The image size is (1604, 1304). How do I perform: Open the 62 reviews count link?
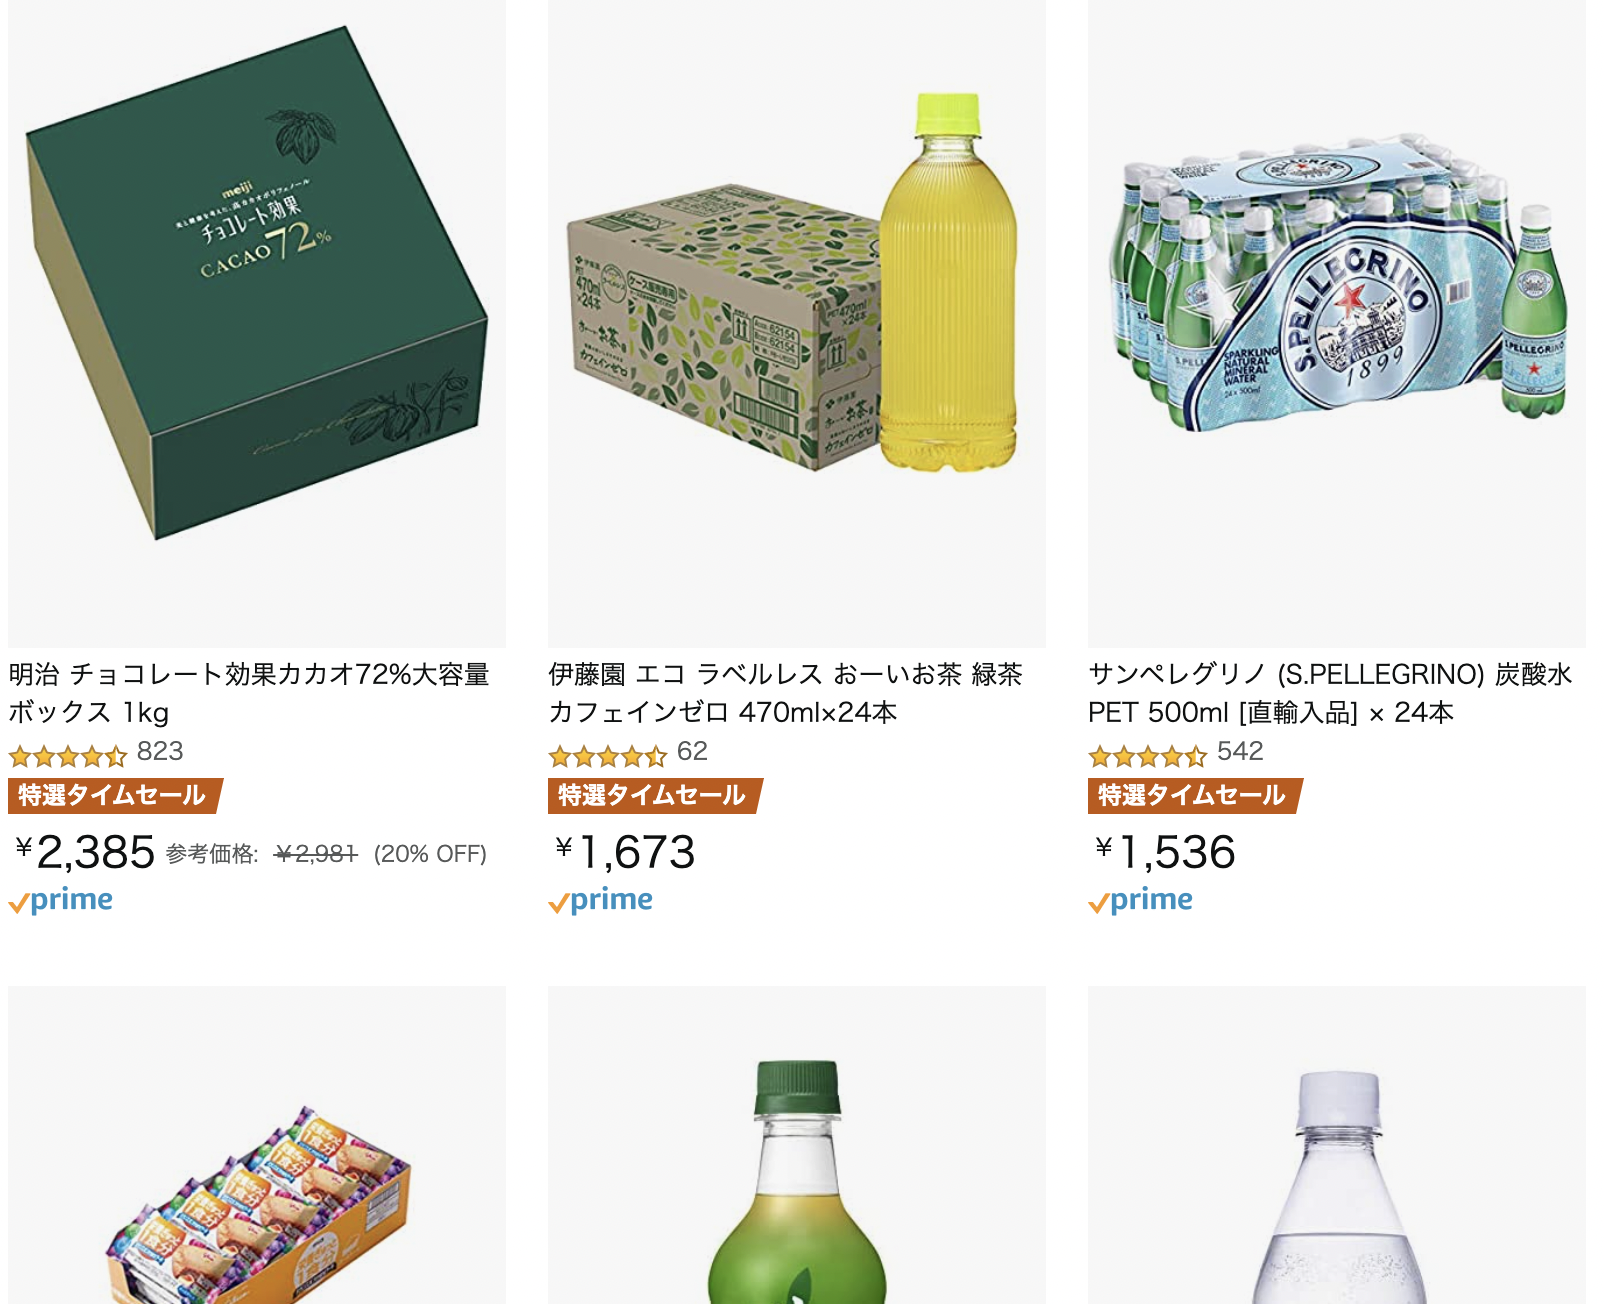click(x=692, y=752)
